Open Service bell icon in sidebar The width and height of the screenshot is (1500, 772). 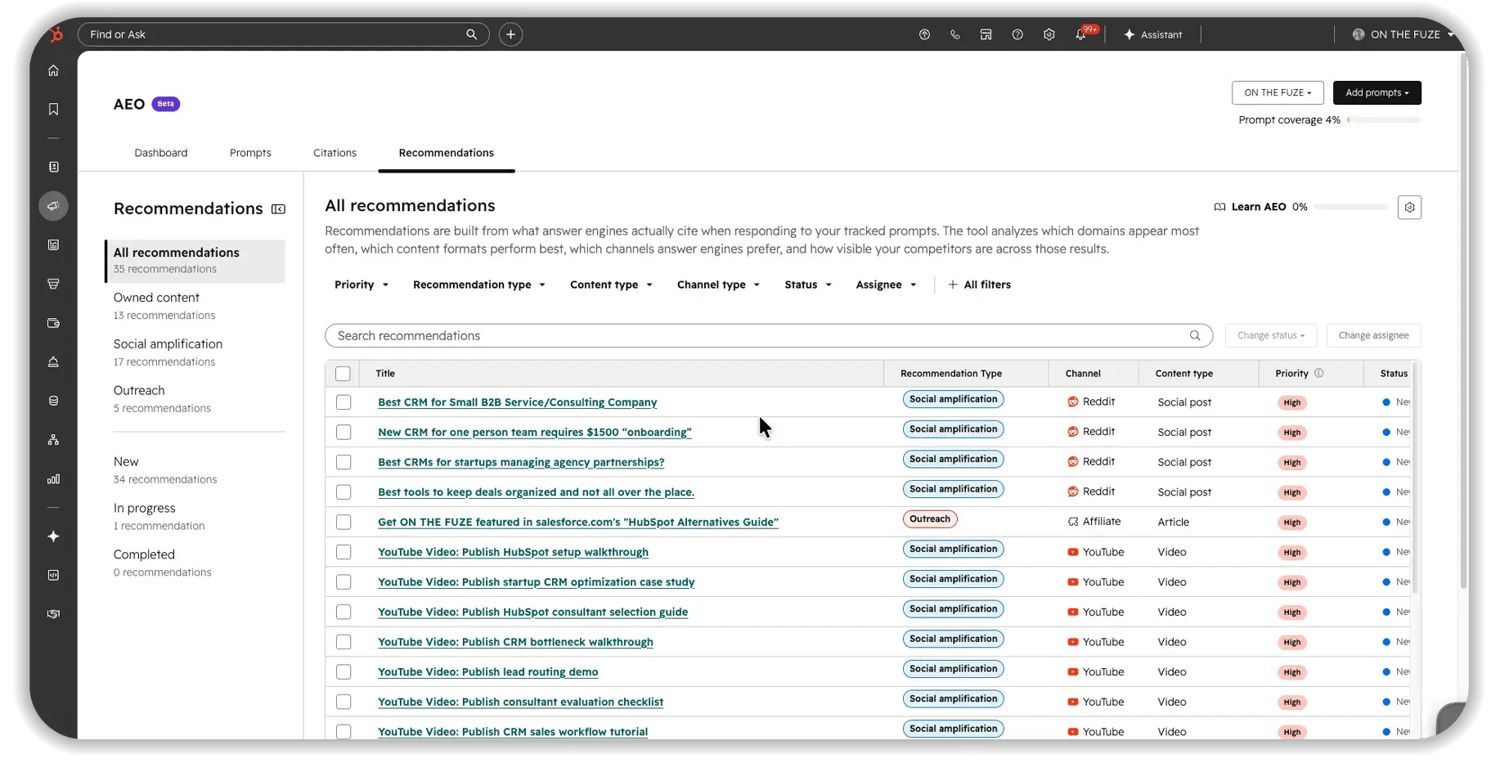pos(54,362)
